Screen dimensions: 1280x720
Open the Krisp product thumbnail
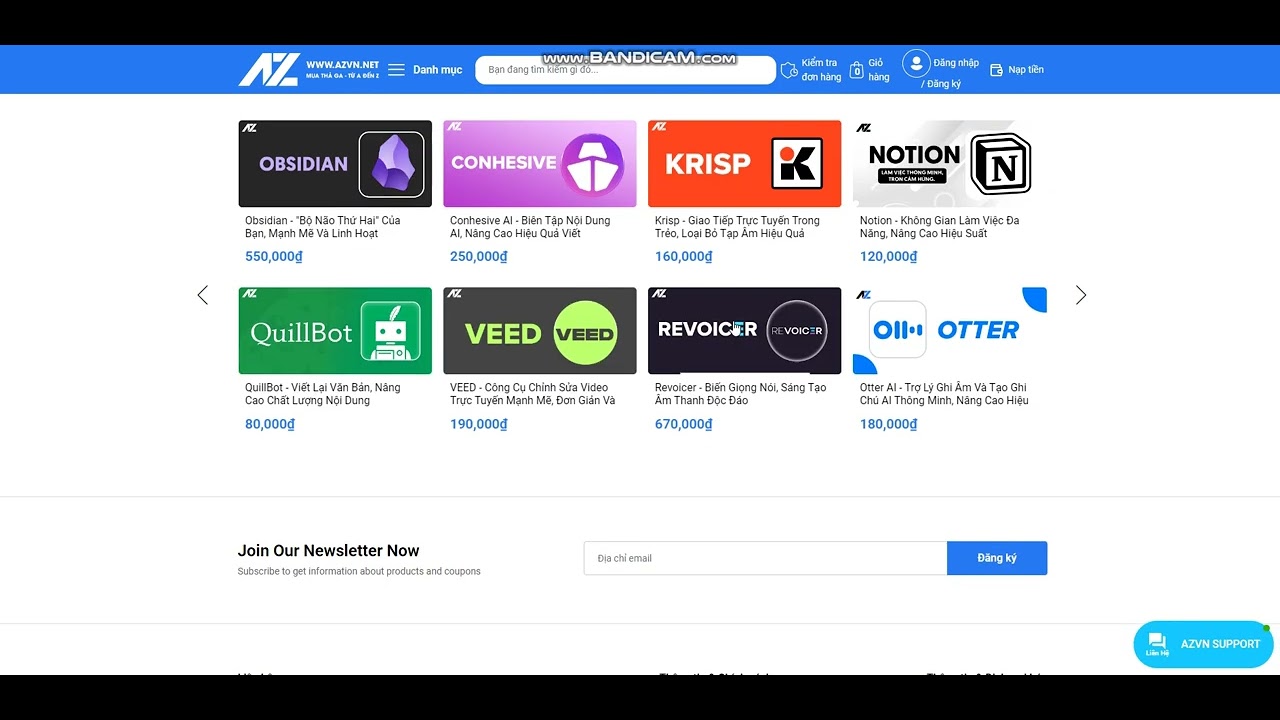tap(745, 164)
